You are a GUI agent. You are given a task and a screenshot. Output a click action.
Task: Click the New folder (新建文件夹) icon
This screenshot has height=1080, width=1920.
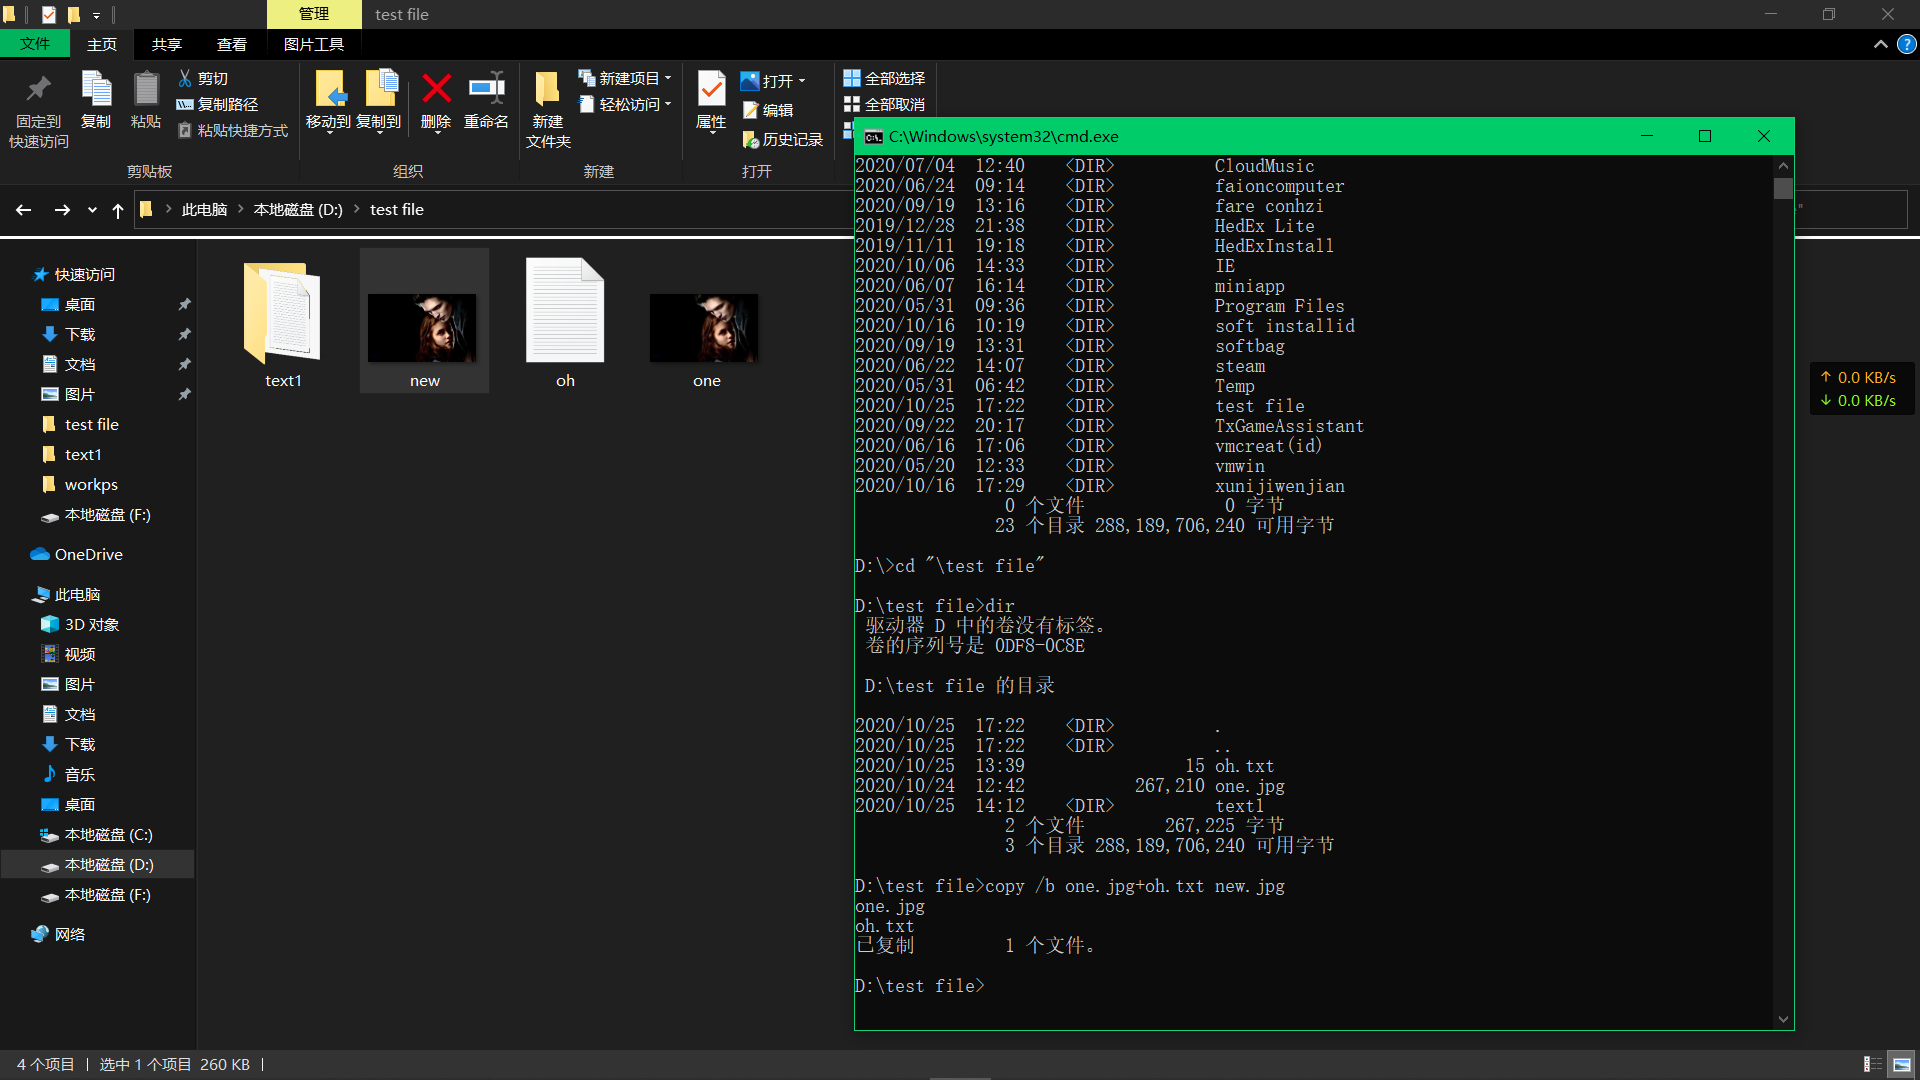tap(547, 90)
